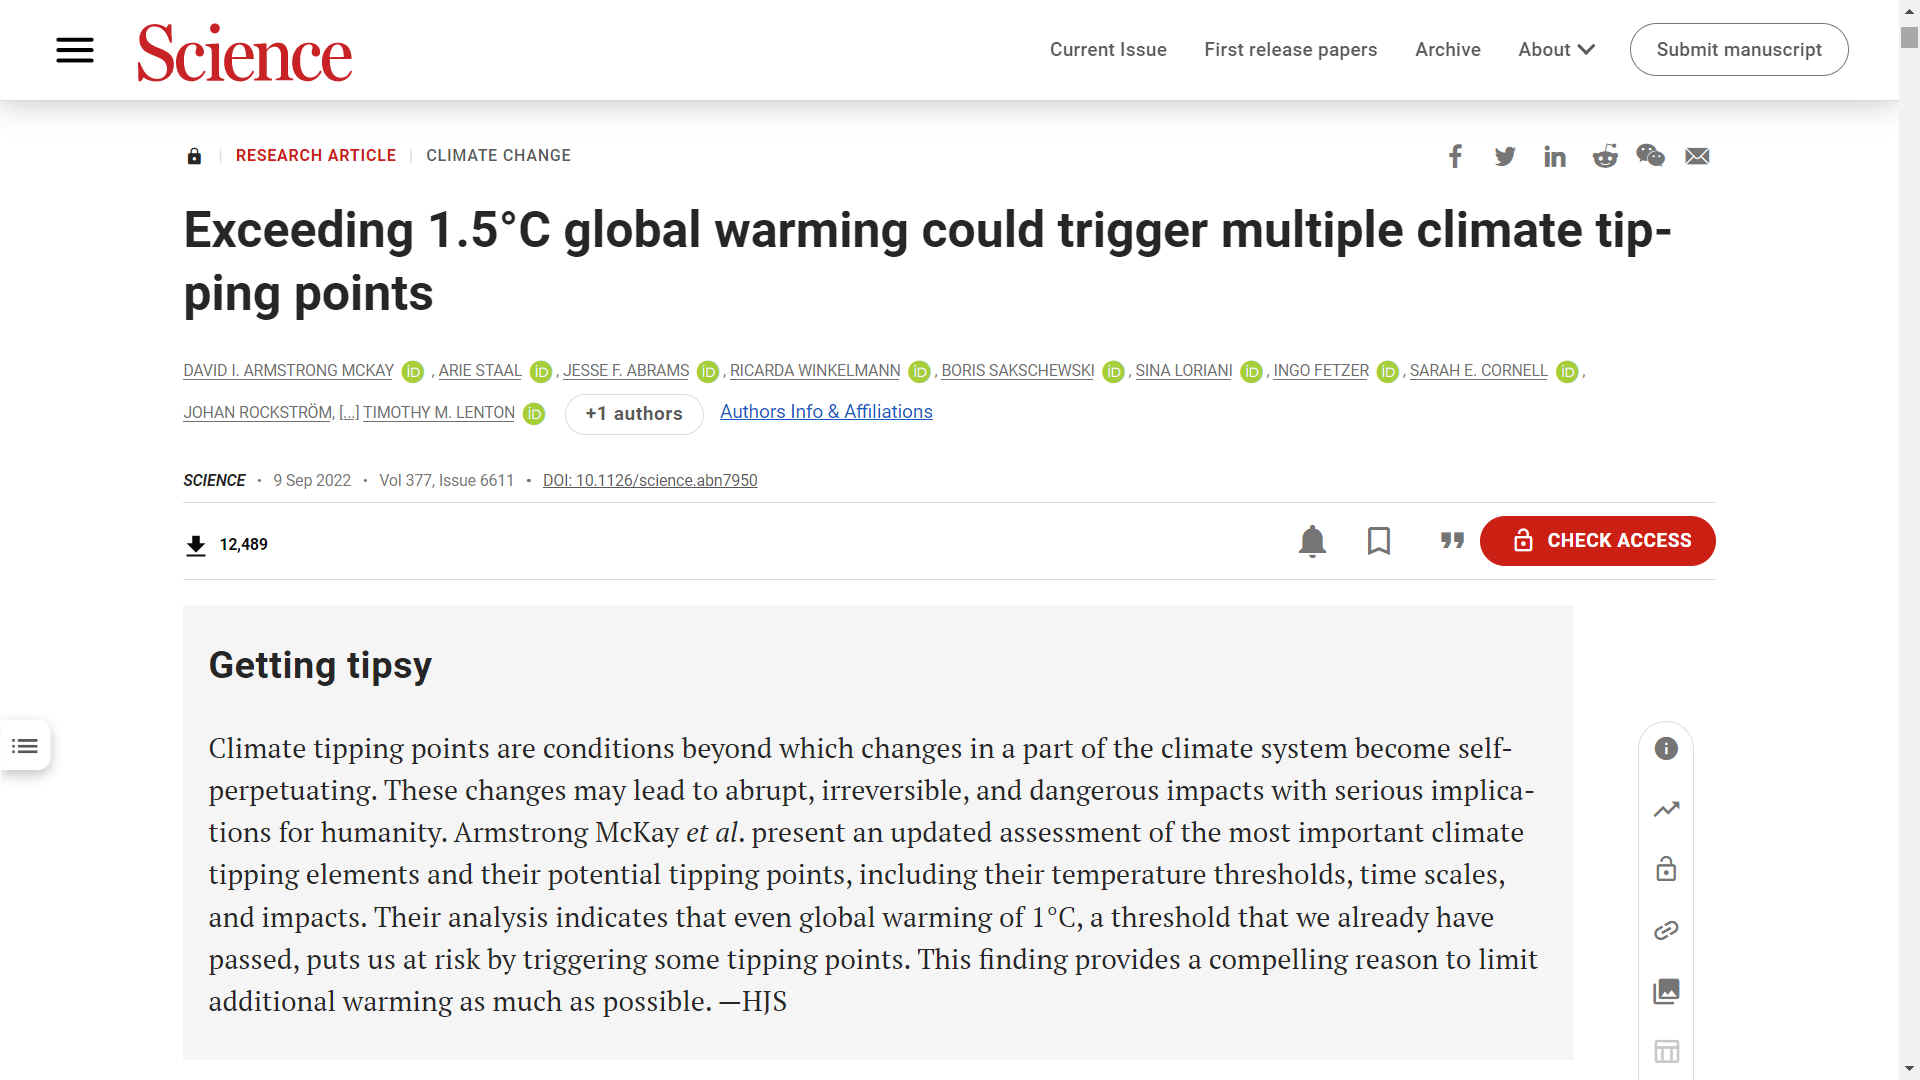The height and width of the screenshot is (1080, 1920).
Task: Email this article using envelope icon
Action: pos(1697,156)
